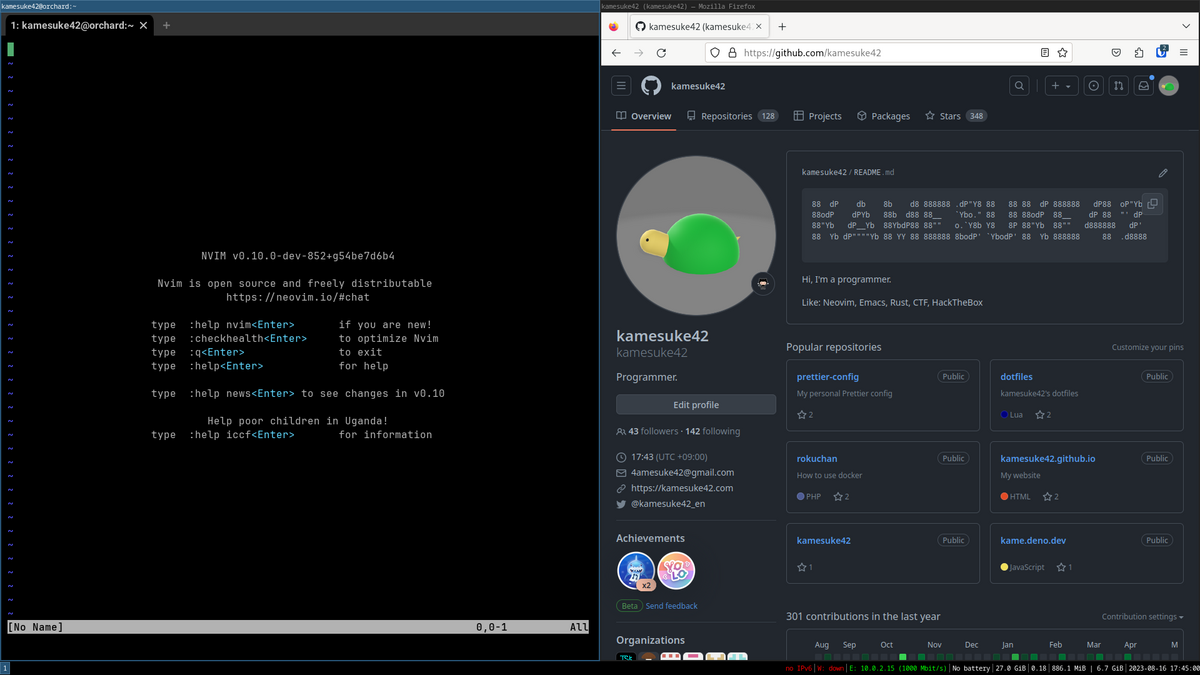Image resolution: width=1200 pixels, height=675 pixels.
Task: Click the shark achievement badge
Action: coord(636,571)
